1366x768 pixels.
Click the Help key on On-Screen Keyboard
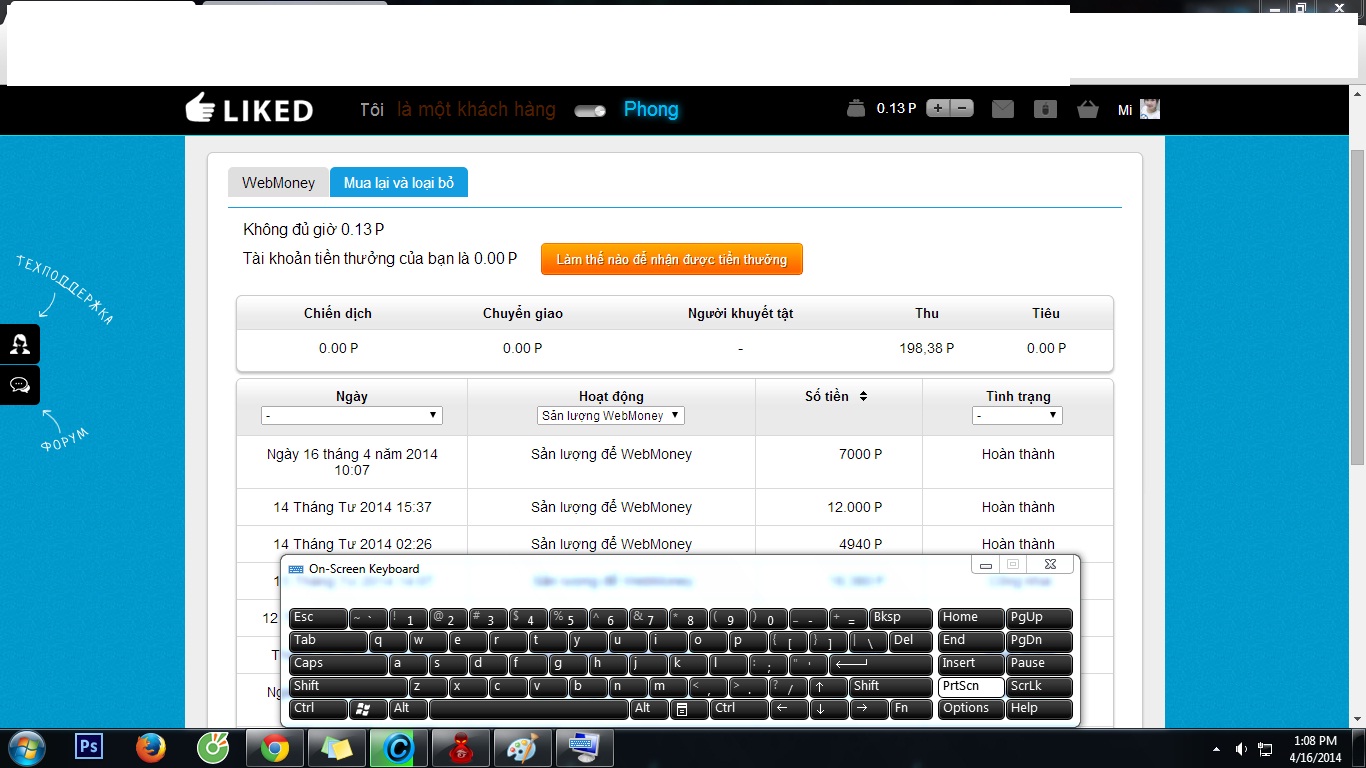pos(1039,710)
